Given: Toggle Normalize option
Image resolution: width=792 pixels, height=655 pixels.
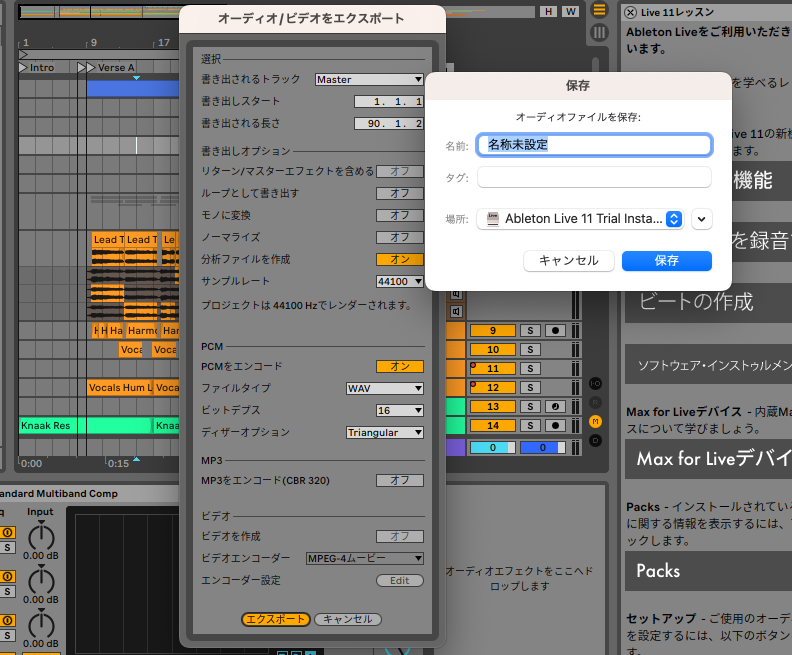Looking at the screenshot, I should (400, 237).
